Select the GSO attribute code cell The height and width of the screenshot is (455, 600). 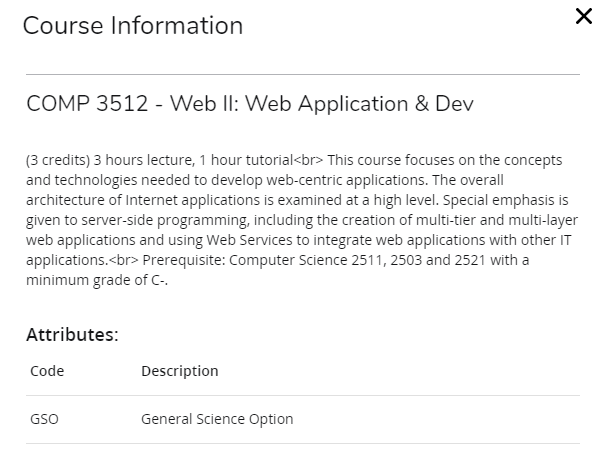pyautogui.click(x=44, y=419)
